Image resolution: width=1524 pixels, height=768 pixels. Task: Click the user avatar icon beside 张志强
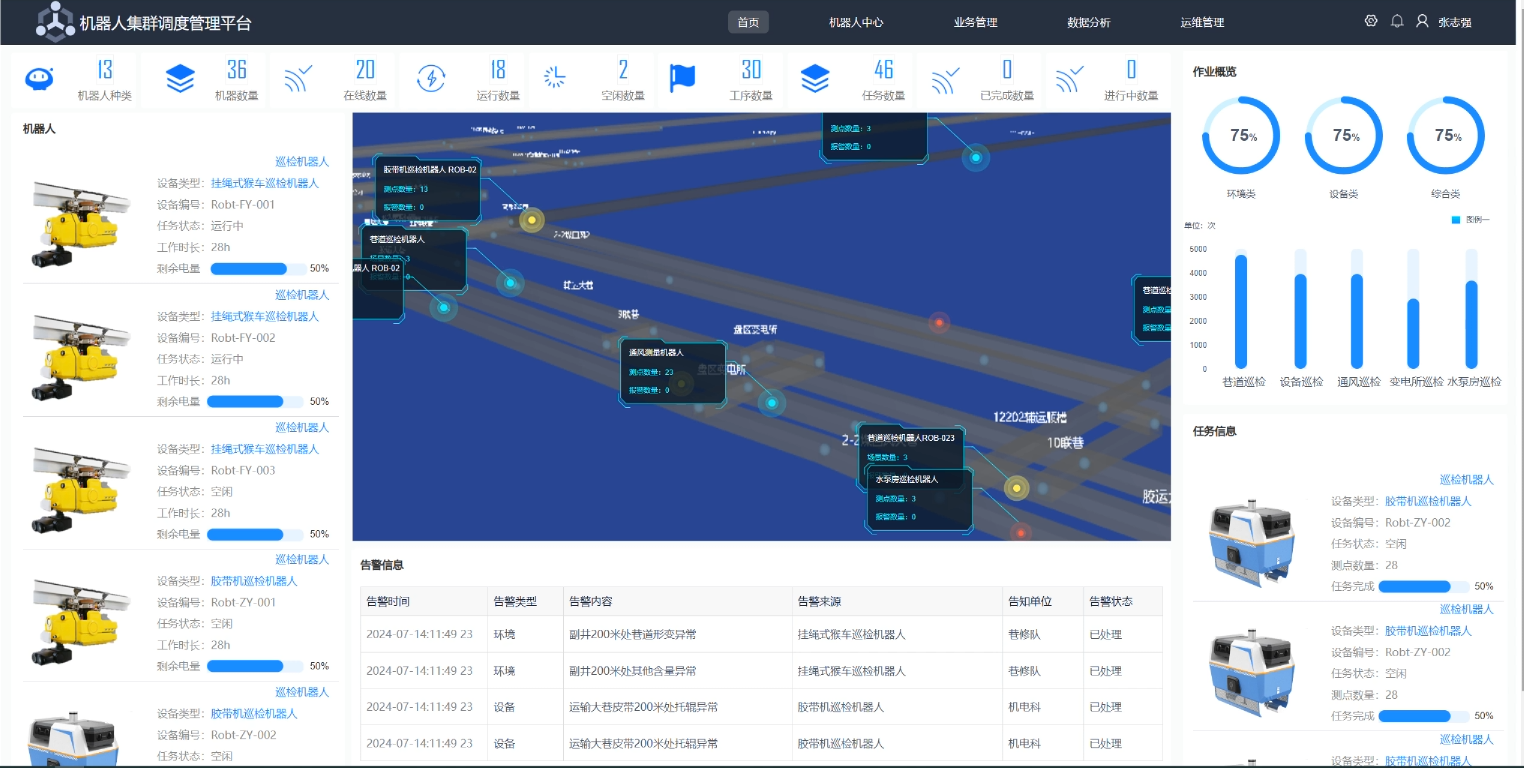point(1422,21)
